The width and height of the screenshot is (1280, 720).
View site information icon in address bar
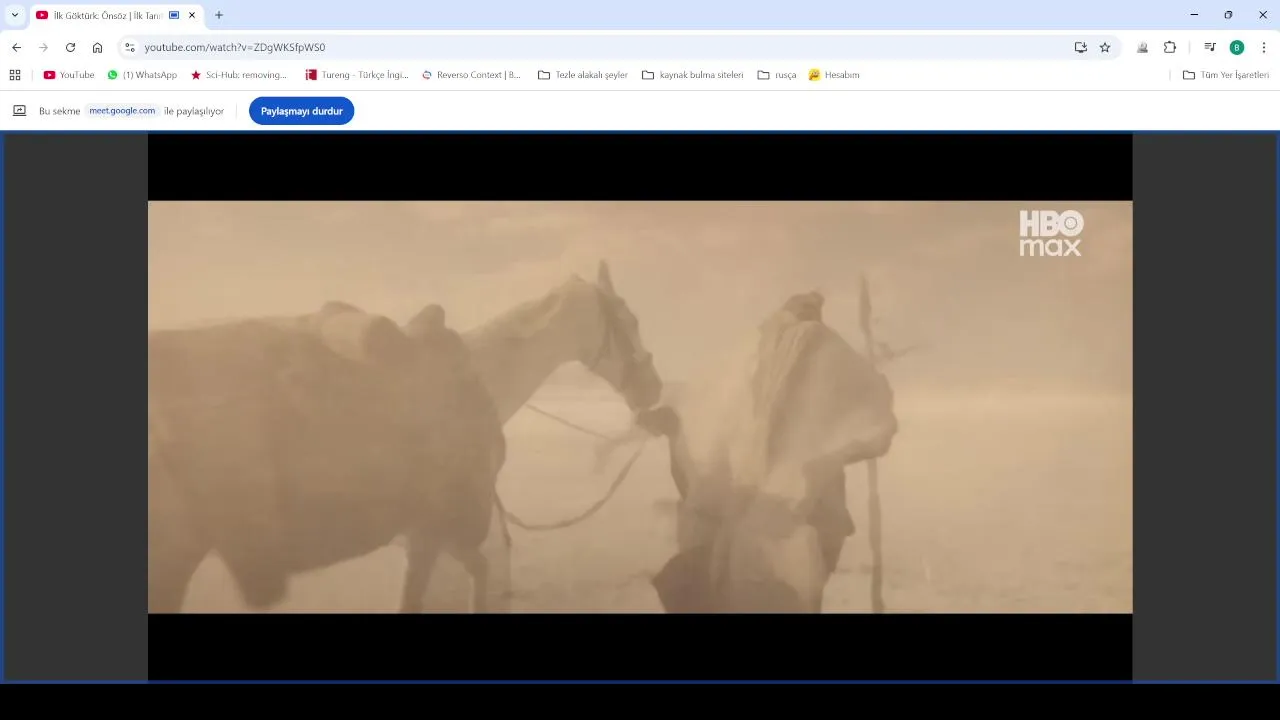tap(129, 47)
